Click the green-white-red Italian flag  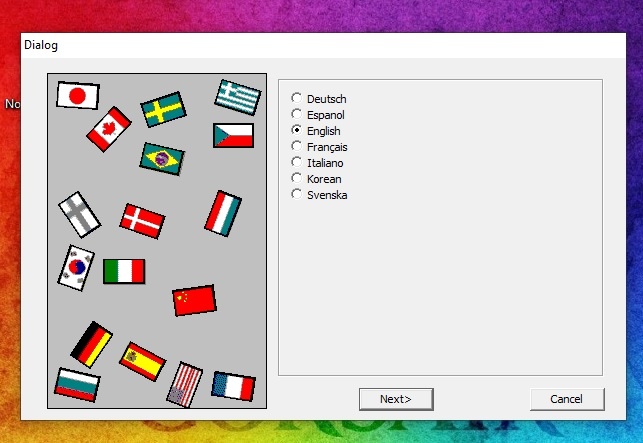124,271
